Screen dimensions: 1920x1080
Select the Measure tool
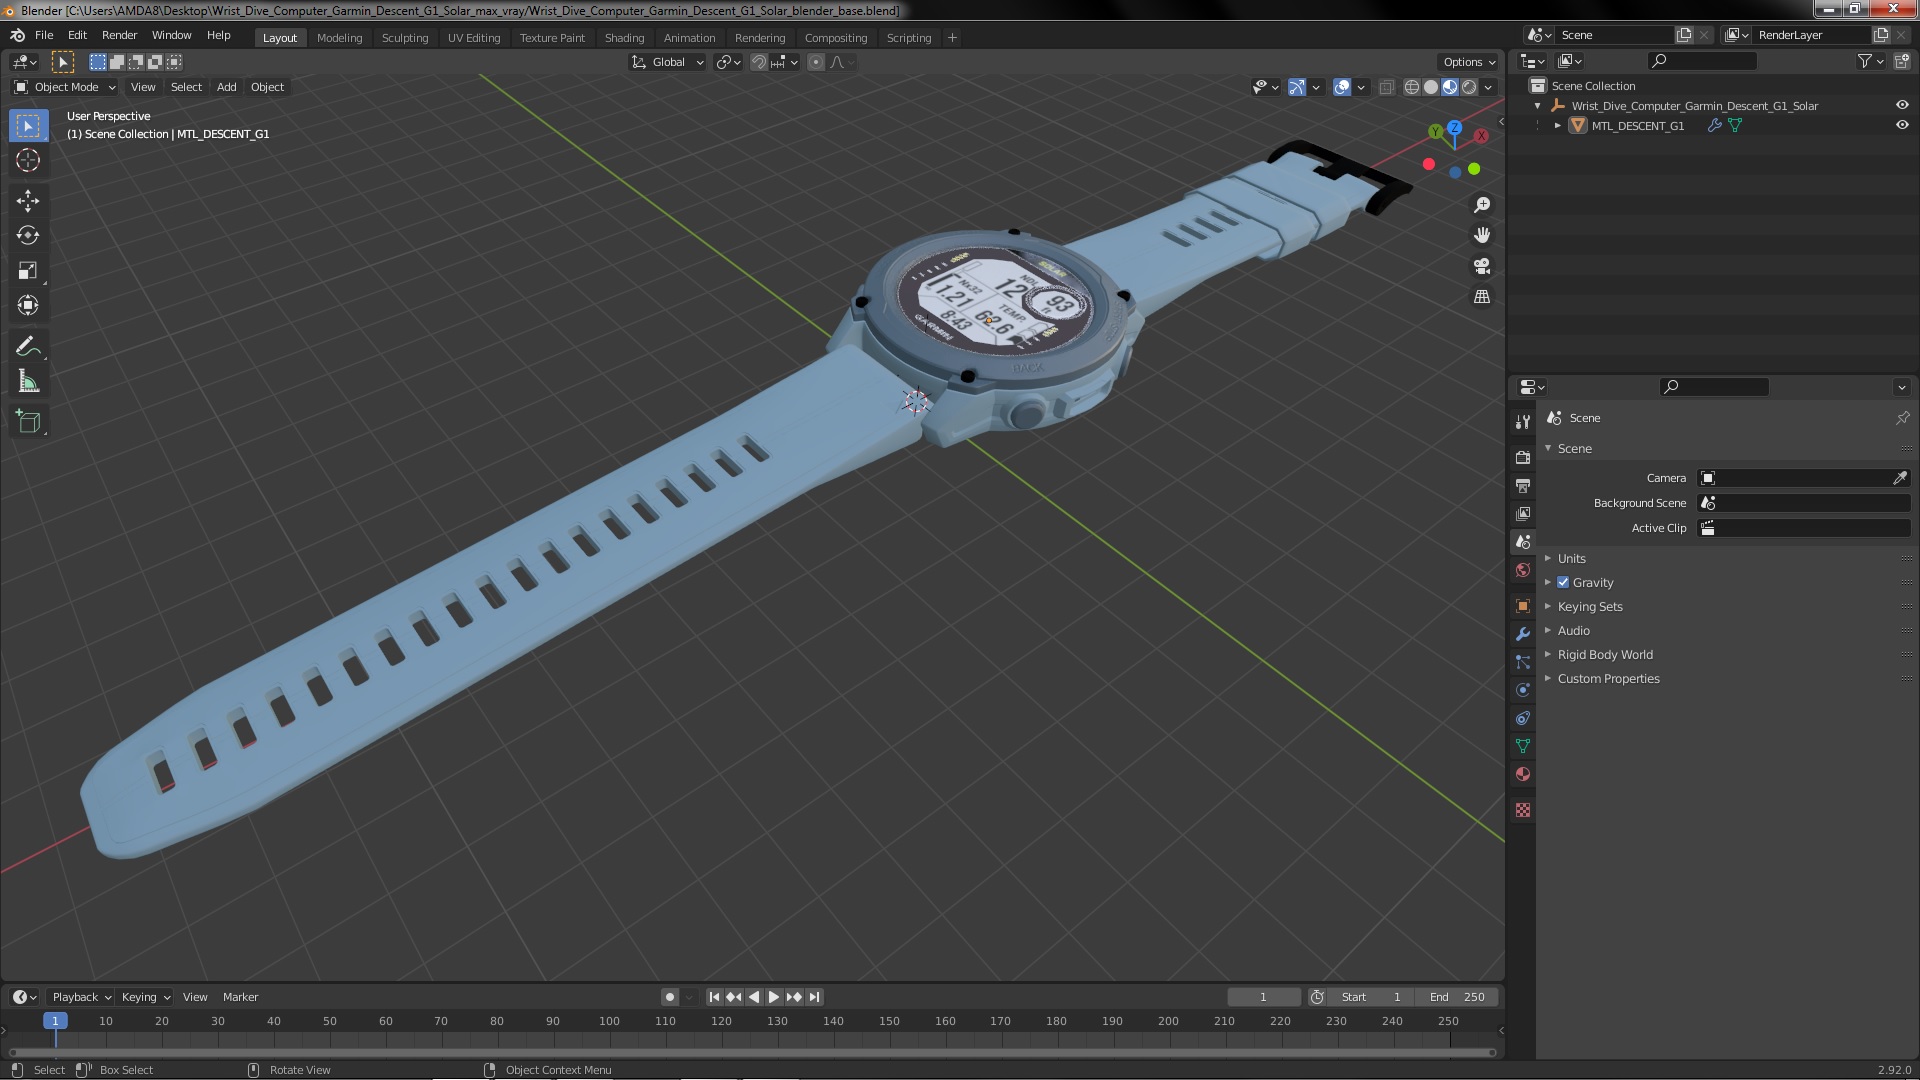click(28, 382)
